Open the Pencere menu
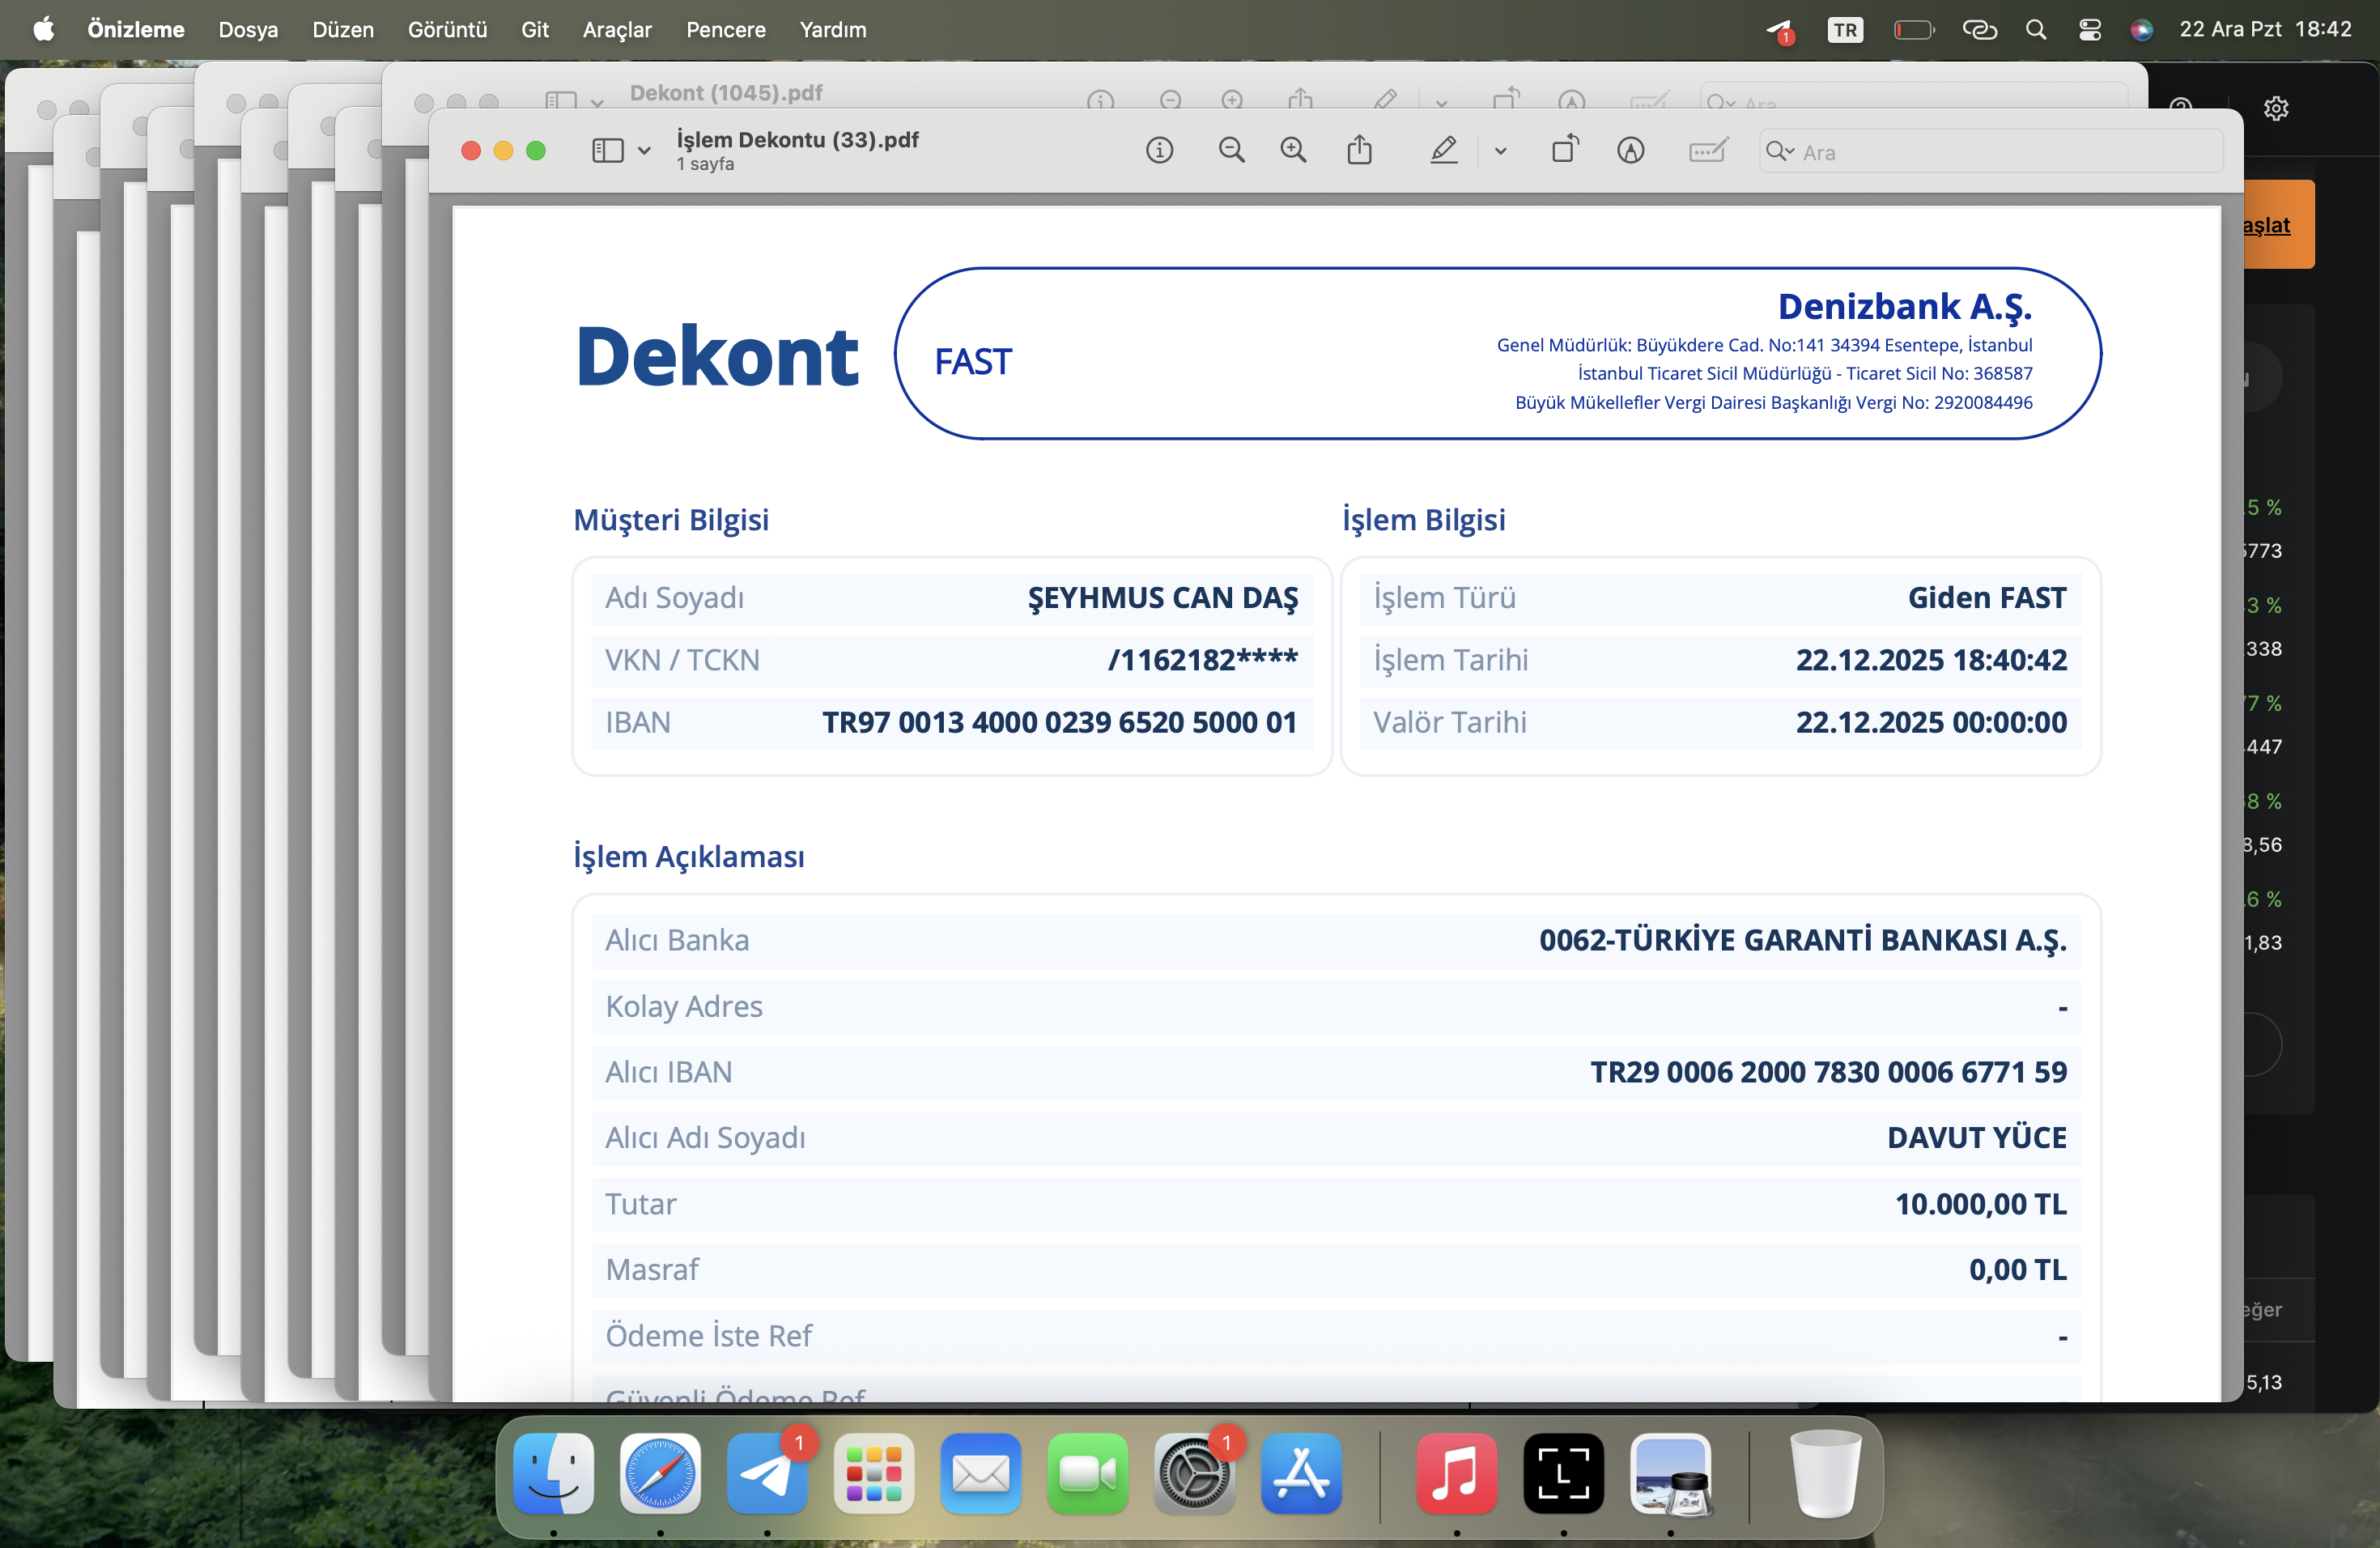2380x1548 pixels. (x=726, y=29)
